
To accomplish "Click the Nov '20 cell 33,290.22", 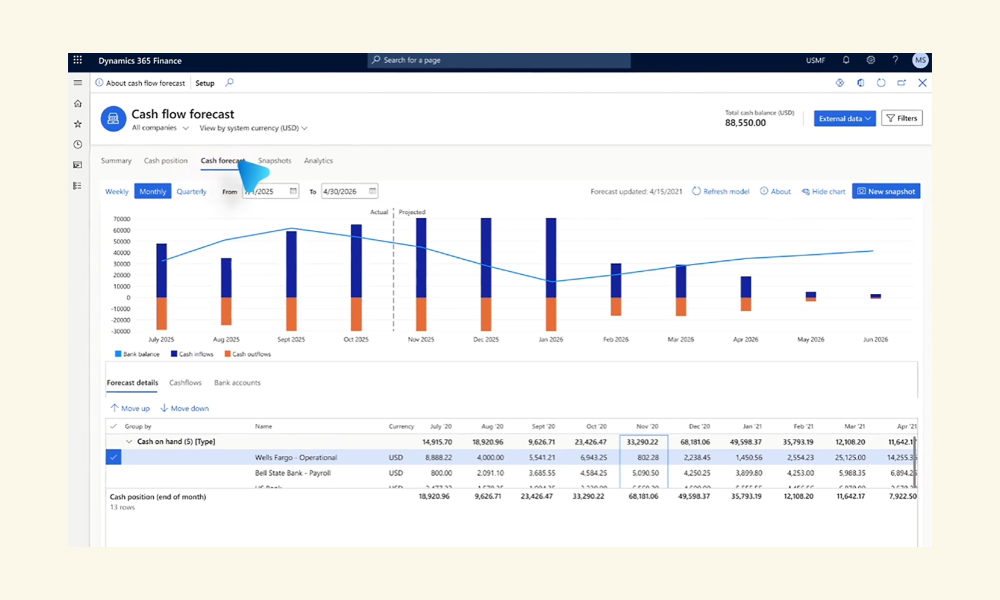I will [643, 442].
